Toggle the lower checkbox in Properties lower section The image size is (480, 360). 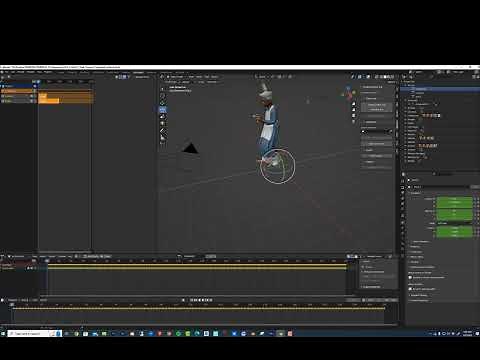click(411, 289)
